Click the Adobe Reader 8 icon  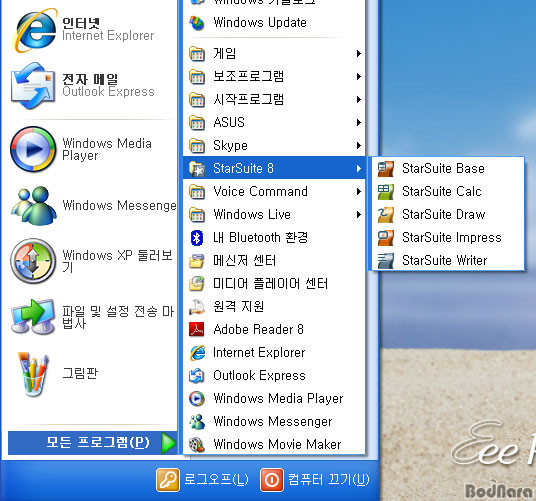click(x=197, y=329)
